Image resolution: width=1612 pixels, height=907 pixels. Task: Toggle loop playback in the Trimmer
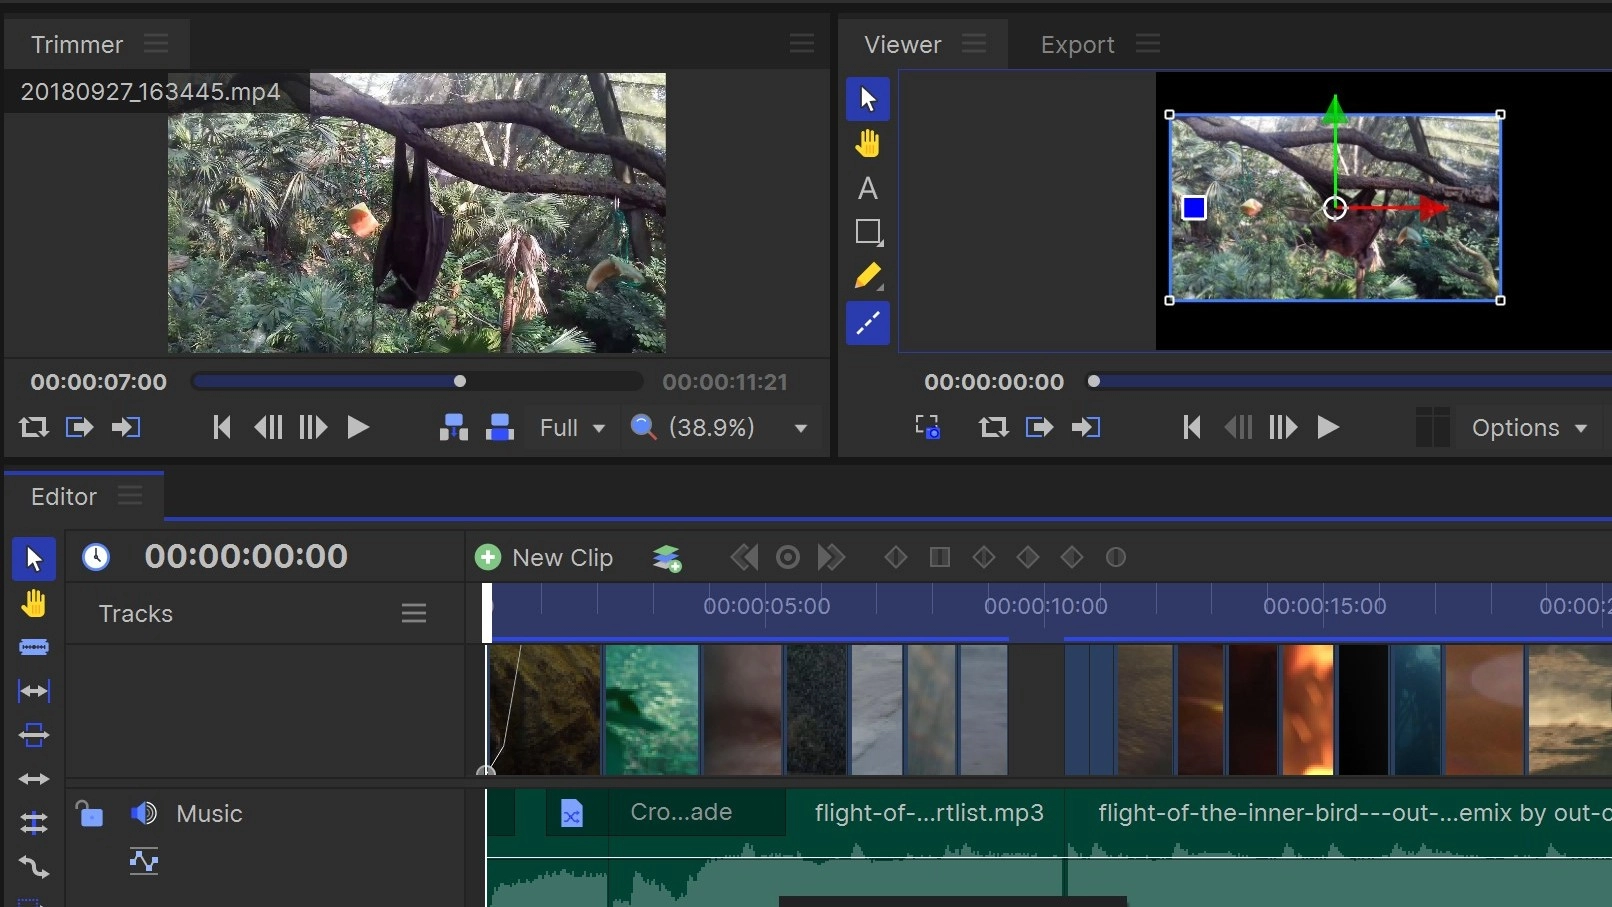point(34,428)
